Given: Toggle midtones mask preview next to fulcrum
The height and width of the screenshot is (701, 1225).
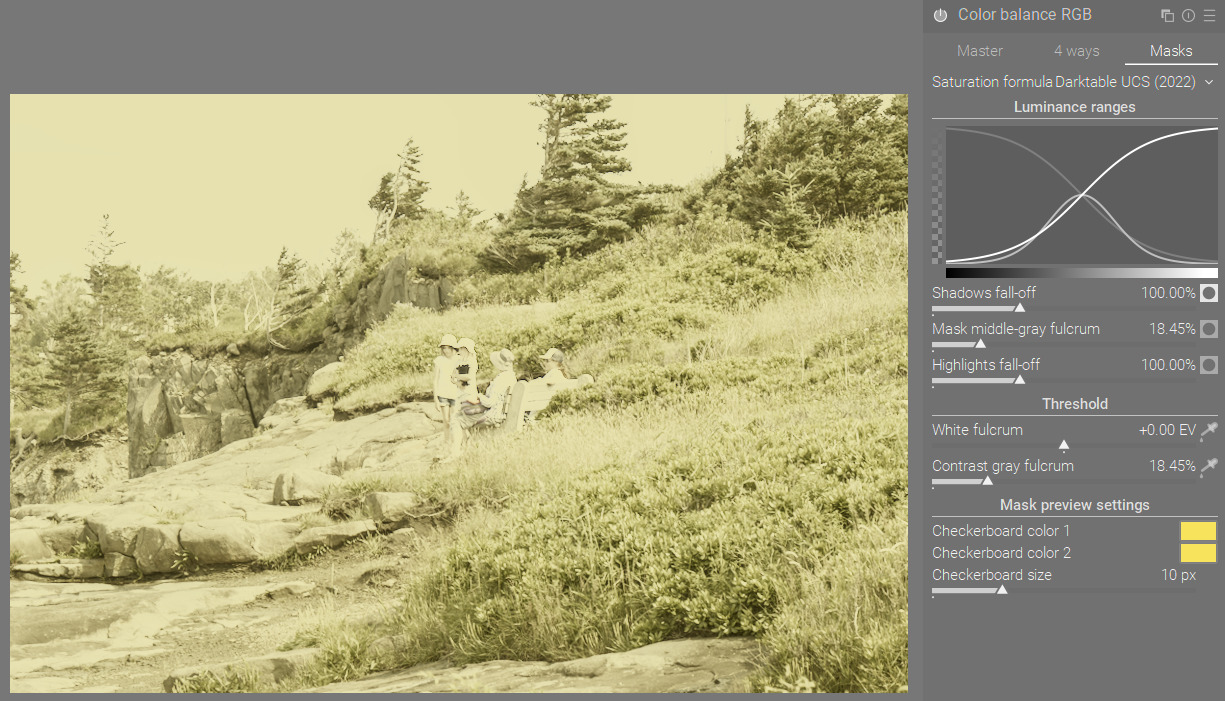Looking at the screenshot, I should coord(1209,329).
